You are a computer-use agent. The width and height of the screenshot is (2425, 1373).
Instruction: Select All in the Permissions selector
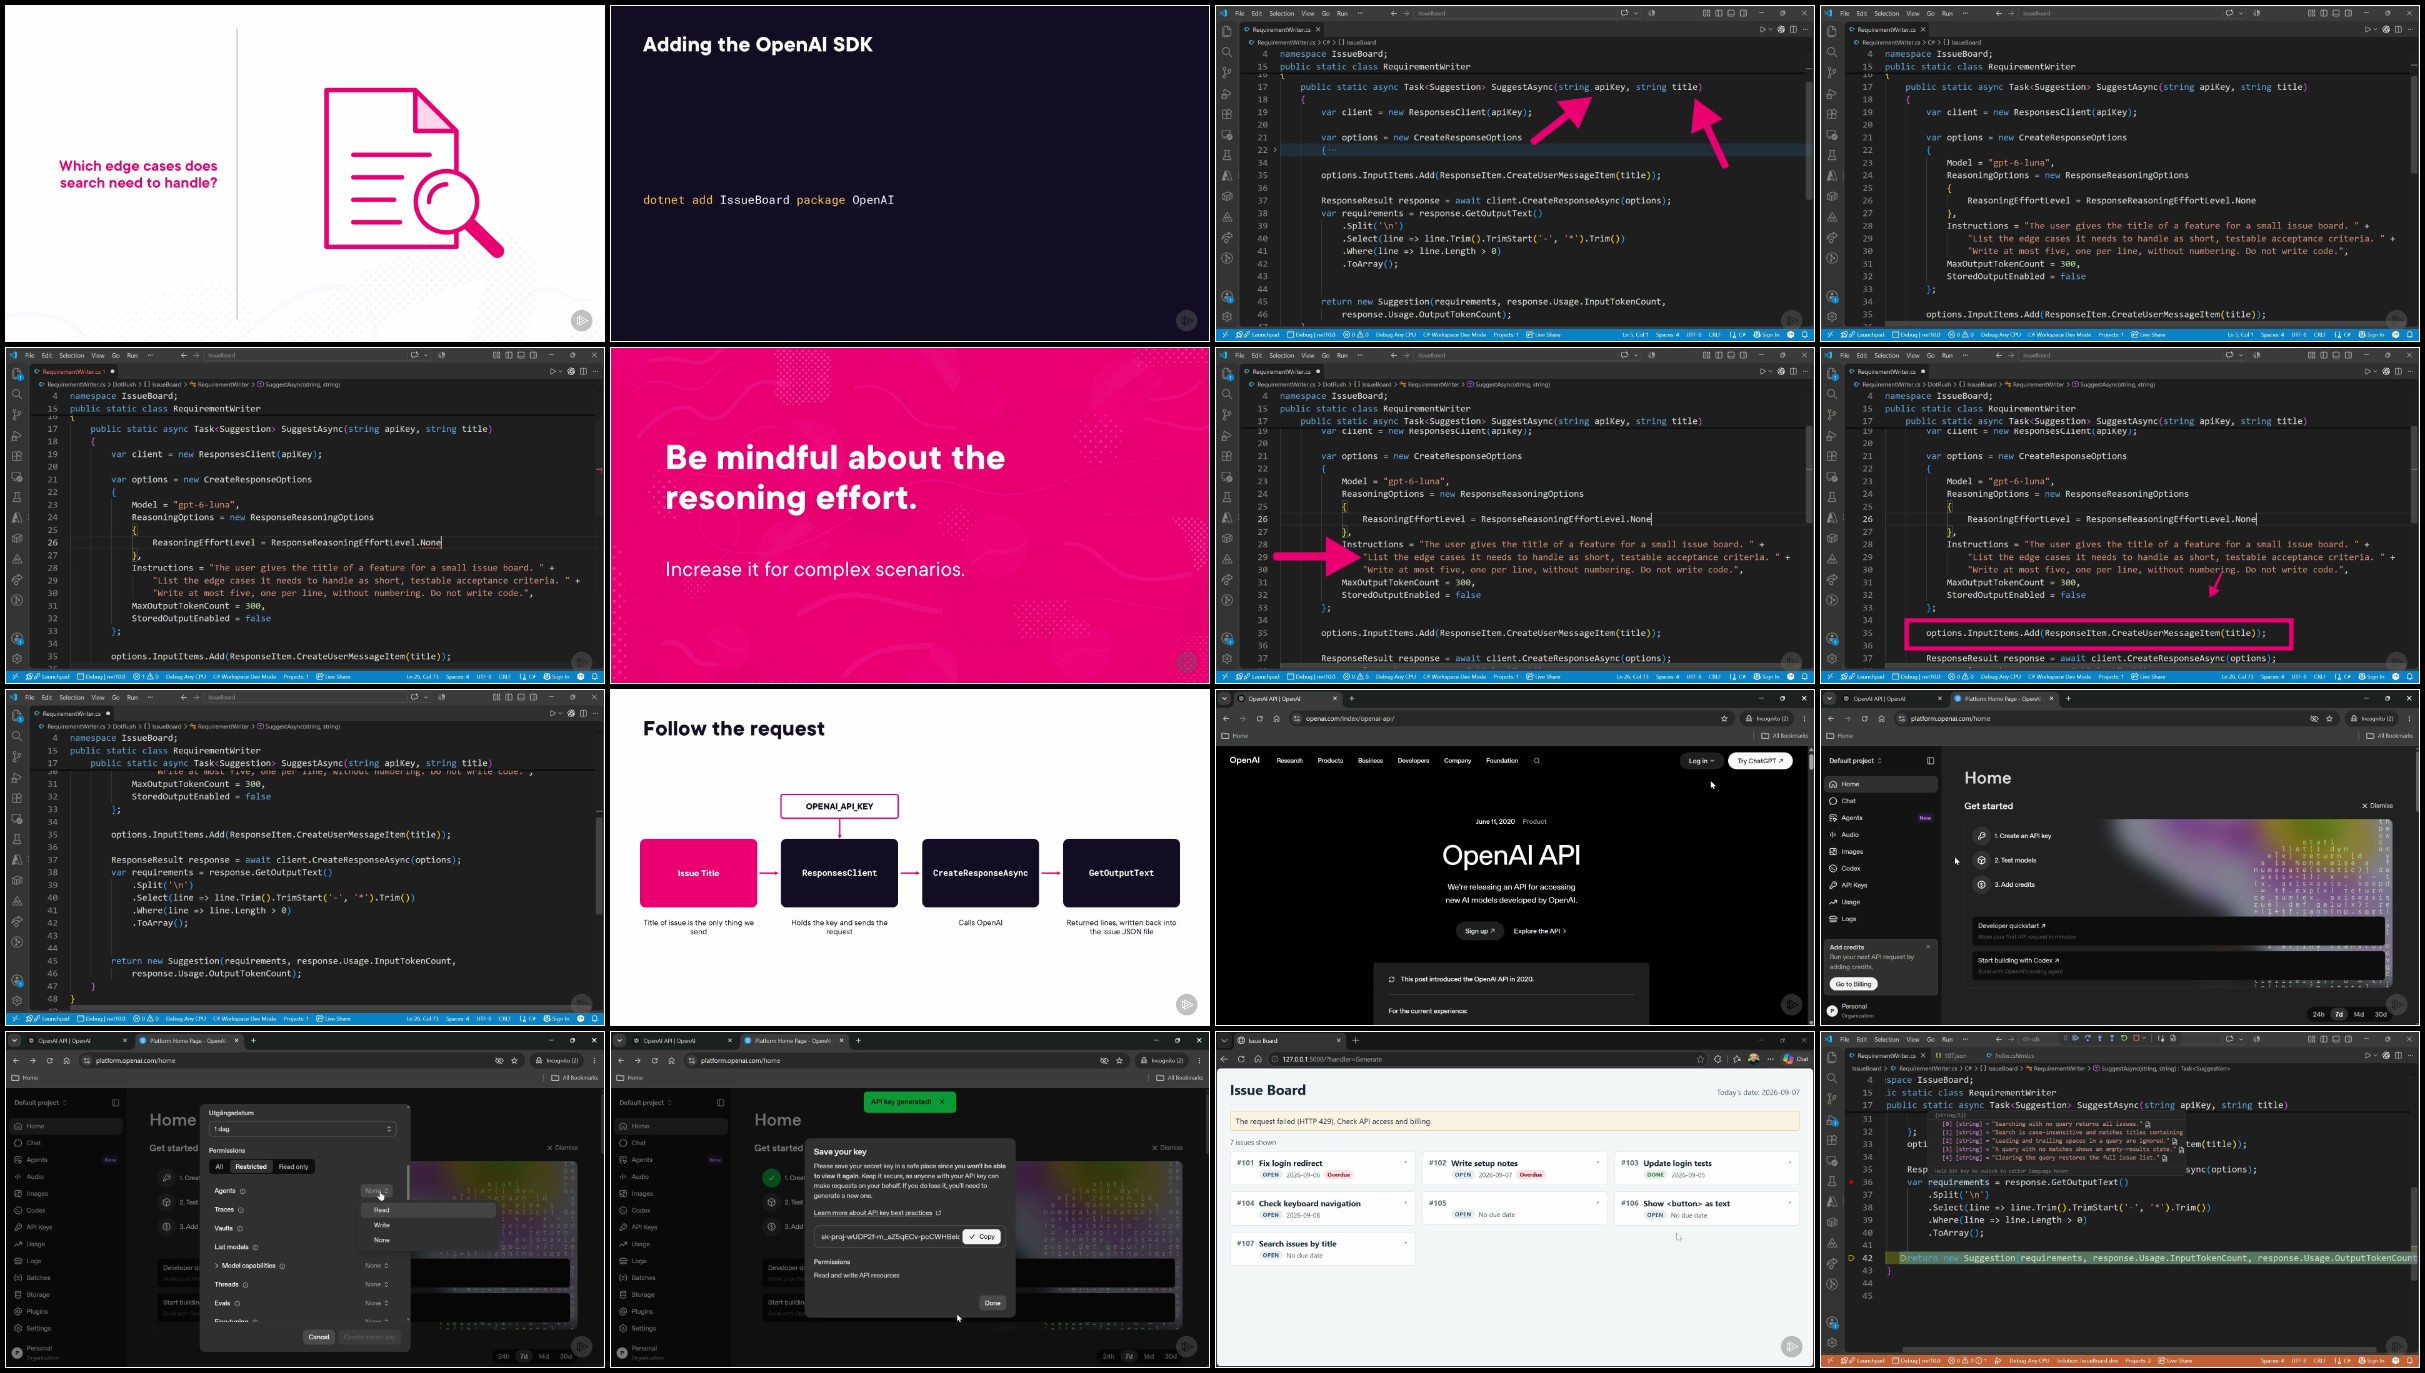coord(219,1167)
